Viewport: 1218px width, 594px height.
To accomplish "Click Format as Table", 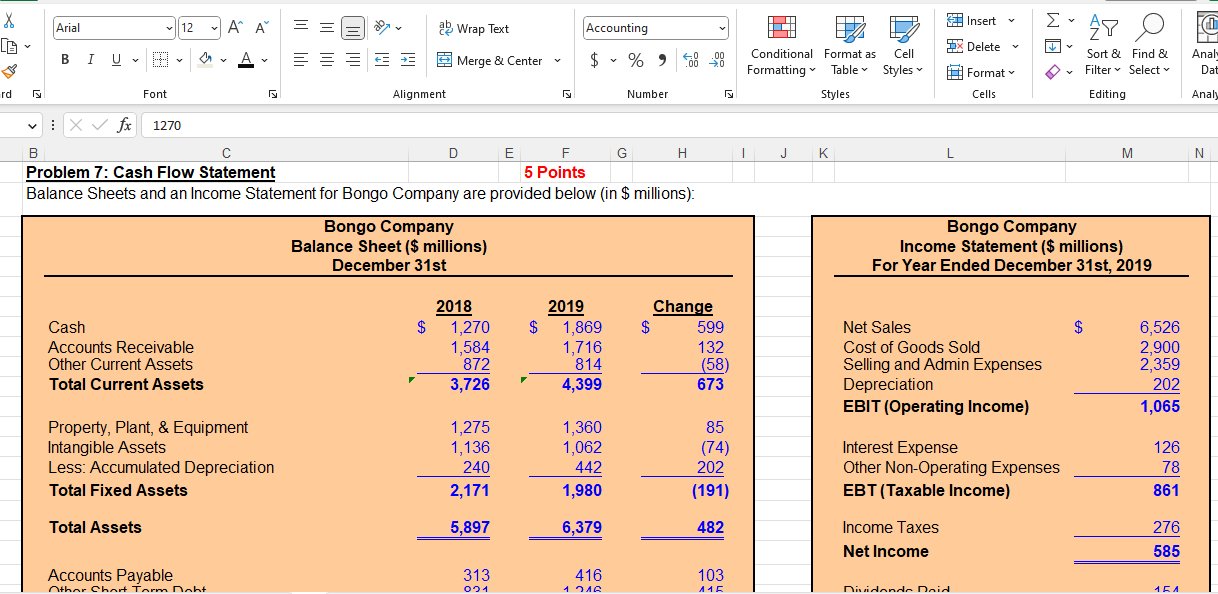I will [x=849, y=46].
